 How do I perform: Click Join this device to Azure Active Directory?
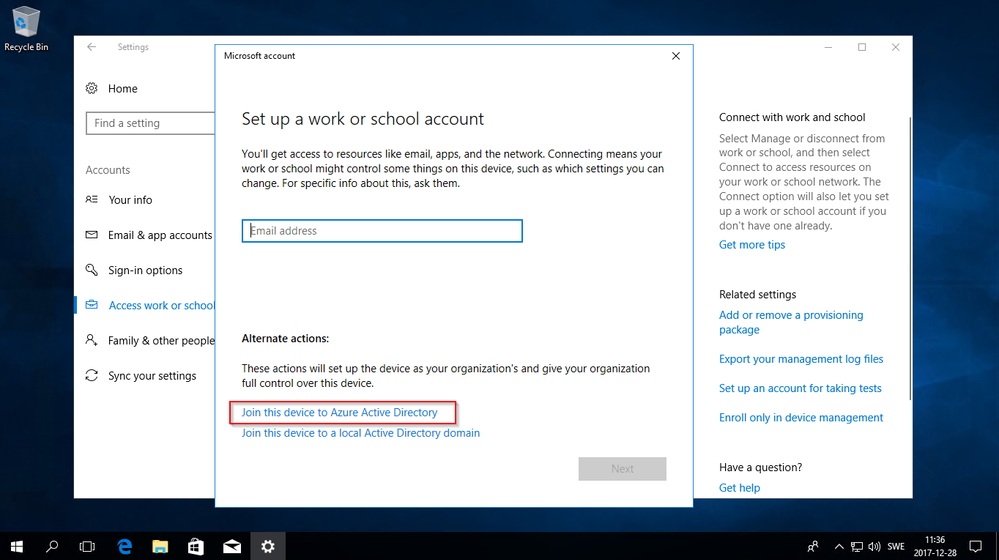[x=340, y=412]
